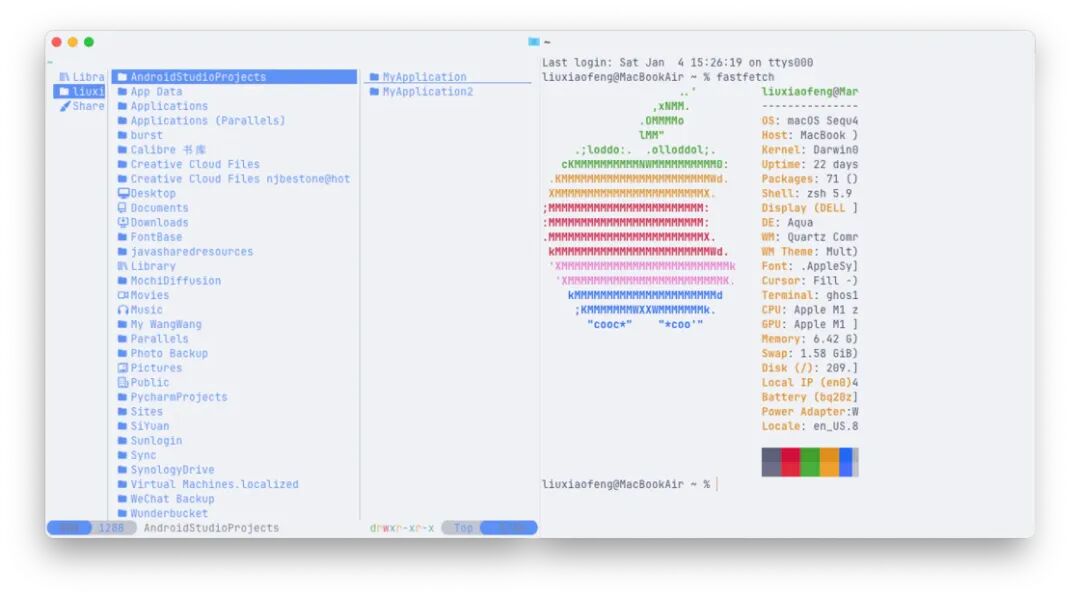Click the folder icon beside FontBase
The width and height of the screenshot is (1080, 598).
[123, 237]
